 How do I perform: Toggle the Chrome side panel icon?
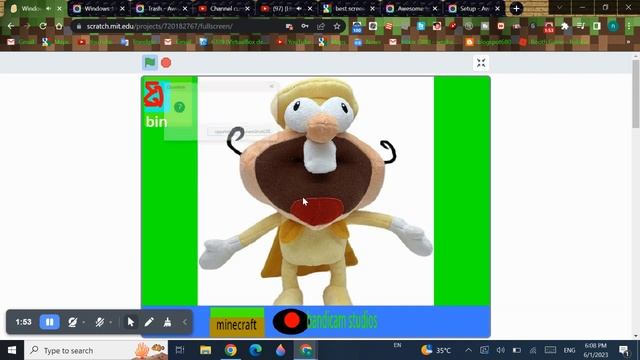597,27
